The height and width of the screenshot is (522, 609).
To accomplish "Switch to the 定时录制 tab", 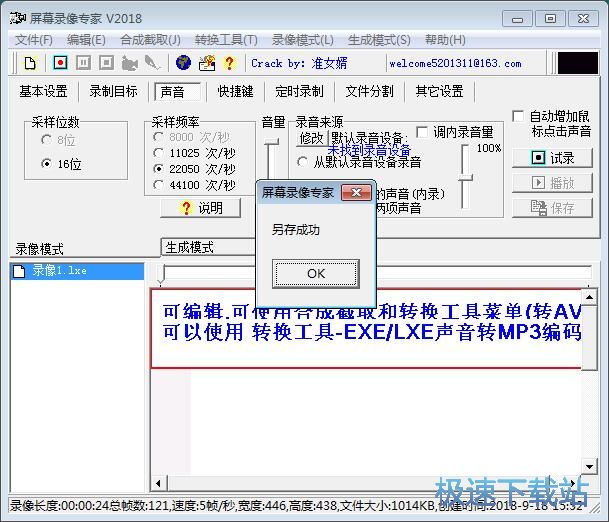I will (299, 92).
